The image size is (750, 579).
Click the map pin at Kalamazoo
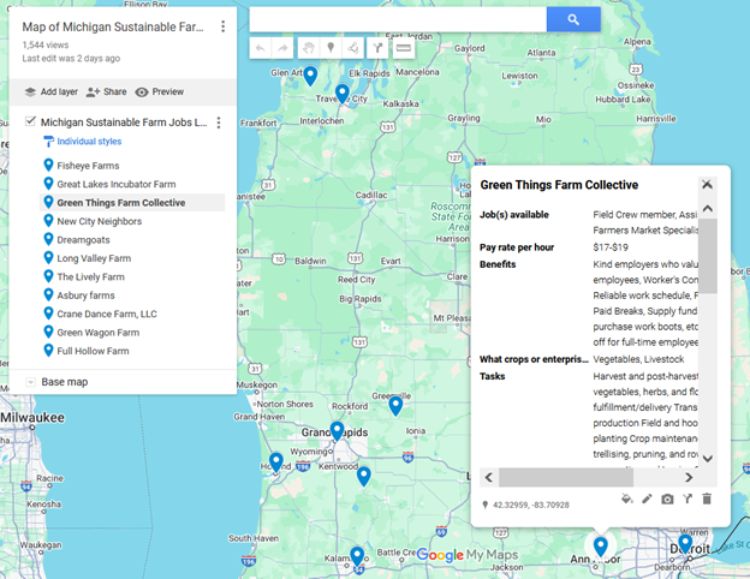(357, 557)
